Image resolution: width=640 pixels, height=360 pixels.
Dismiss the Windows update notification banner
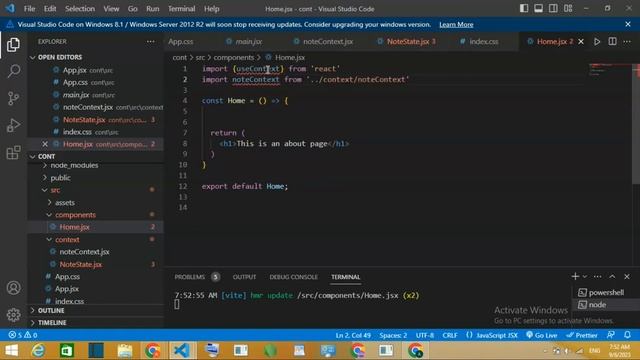point(628,24)
